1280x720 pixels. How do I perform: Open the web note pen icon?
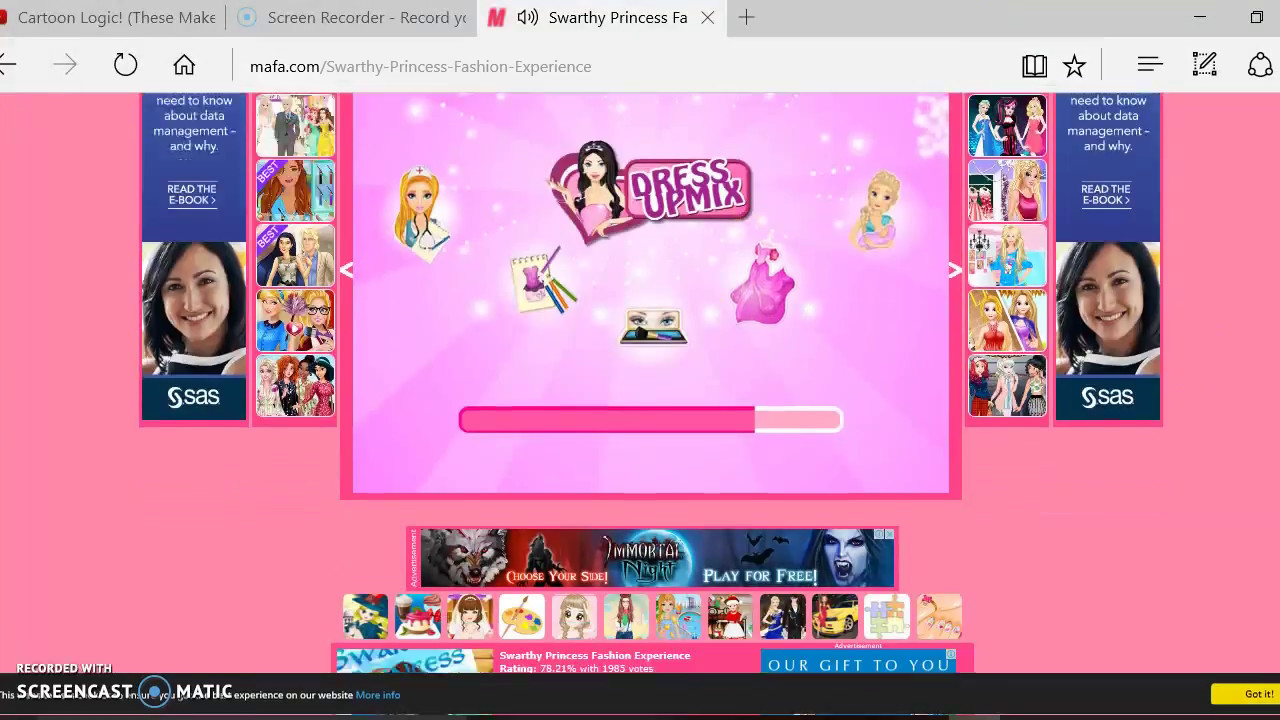pyautogui.click(x=1205, y=65)
